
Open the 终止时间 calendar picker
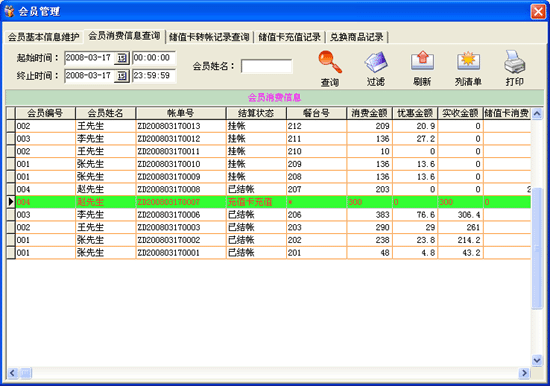122,76
